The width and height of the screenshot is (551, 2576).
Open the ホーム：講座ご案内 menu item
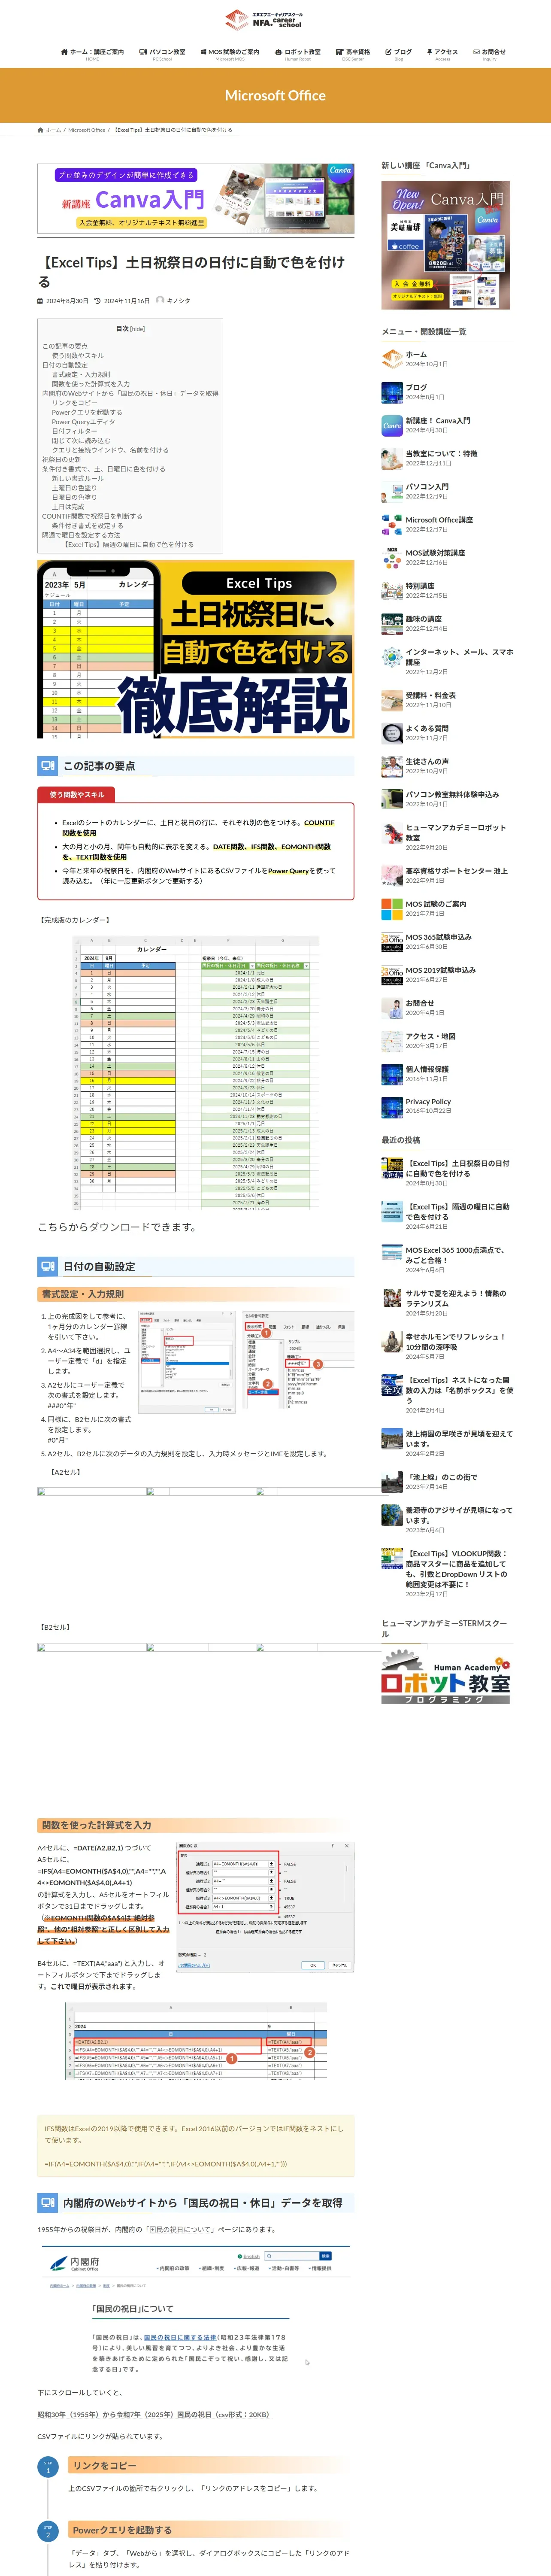(x=92, y=54)
